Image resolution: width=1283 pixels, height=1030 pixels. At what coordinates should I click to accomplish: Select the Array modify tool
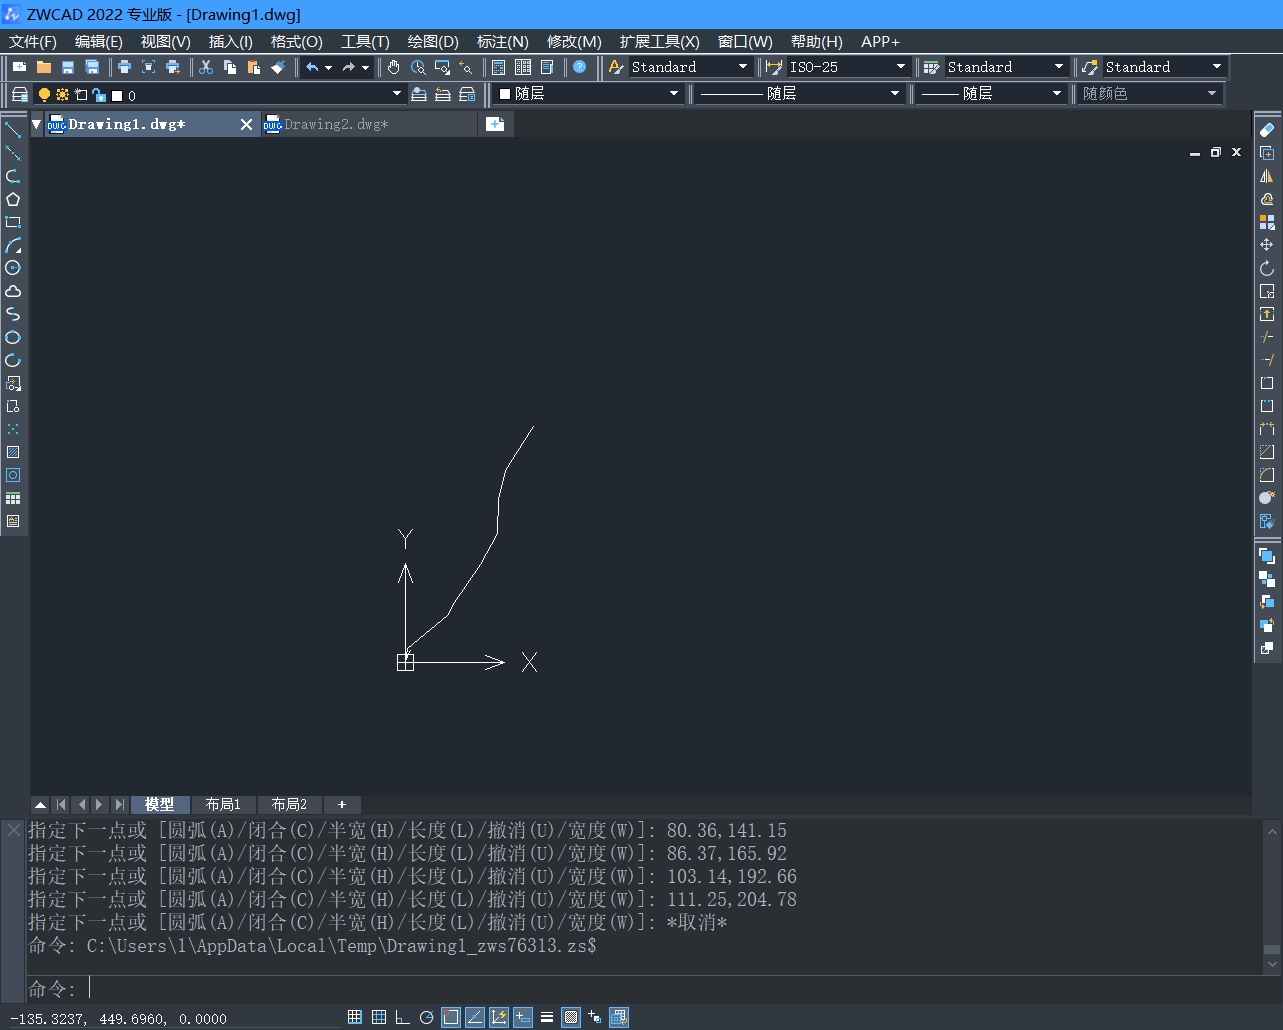1267,222
